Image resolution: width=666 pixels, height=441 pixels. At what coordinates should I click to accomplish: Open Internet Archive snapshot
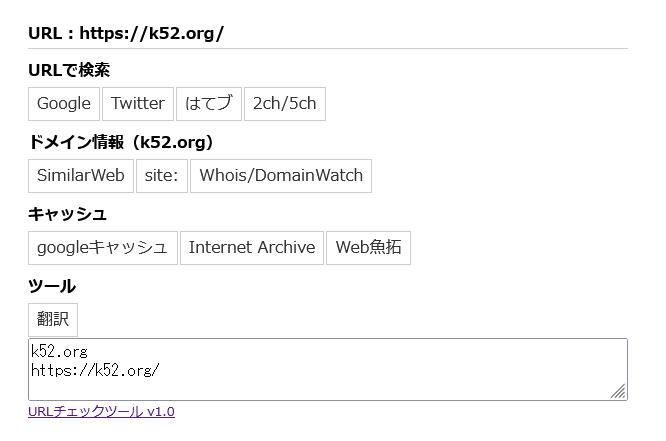252,248
